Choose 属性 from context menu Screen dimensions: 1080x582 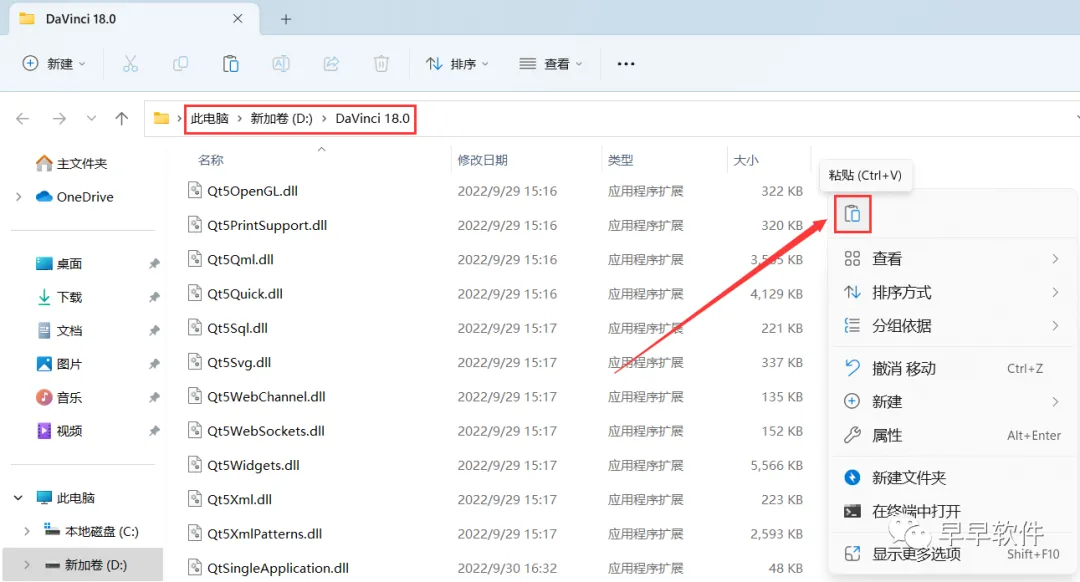coord(953,435)
